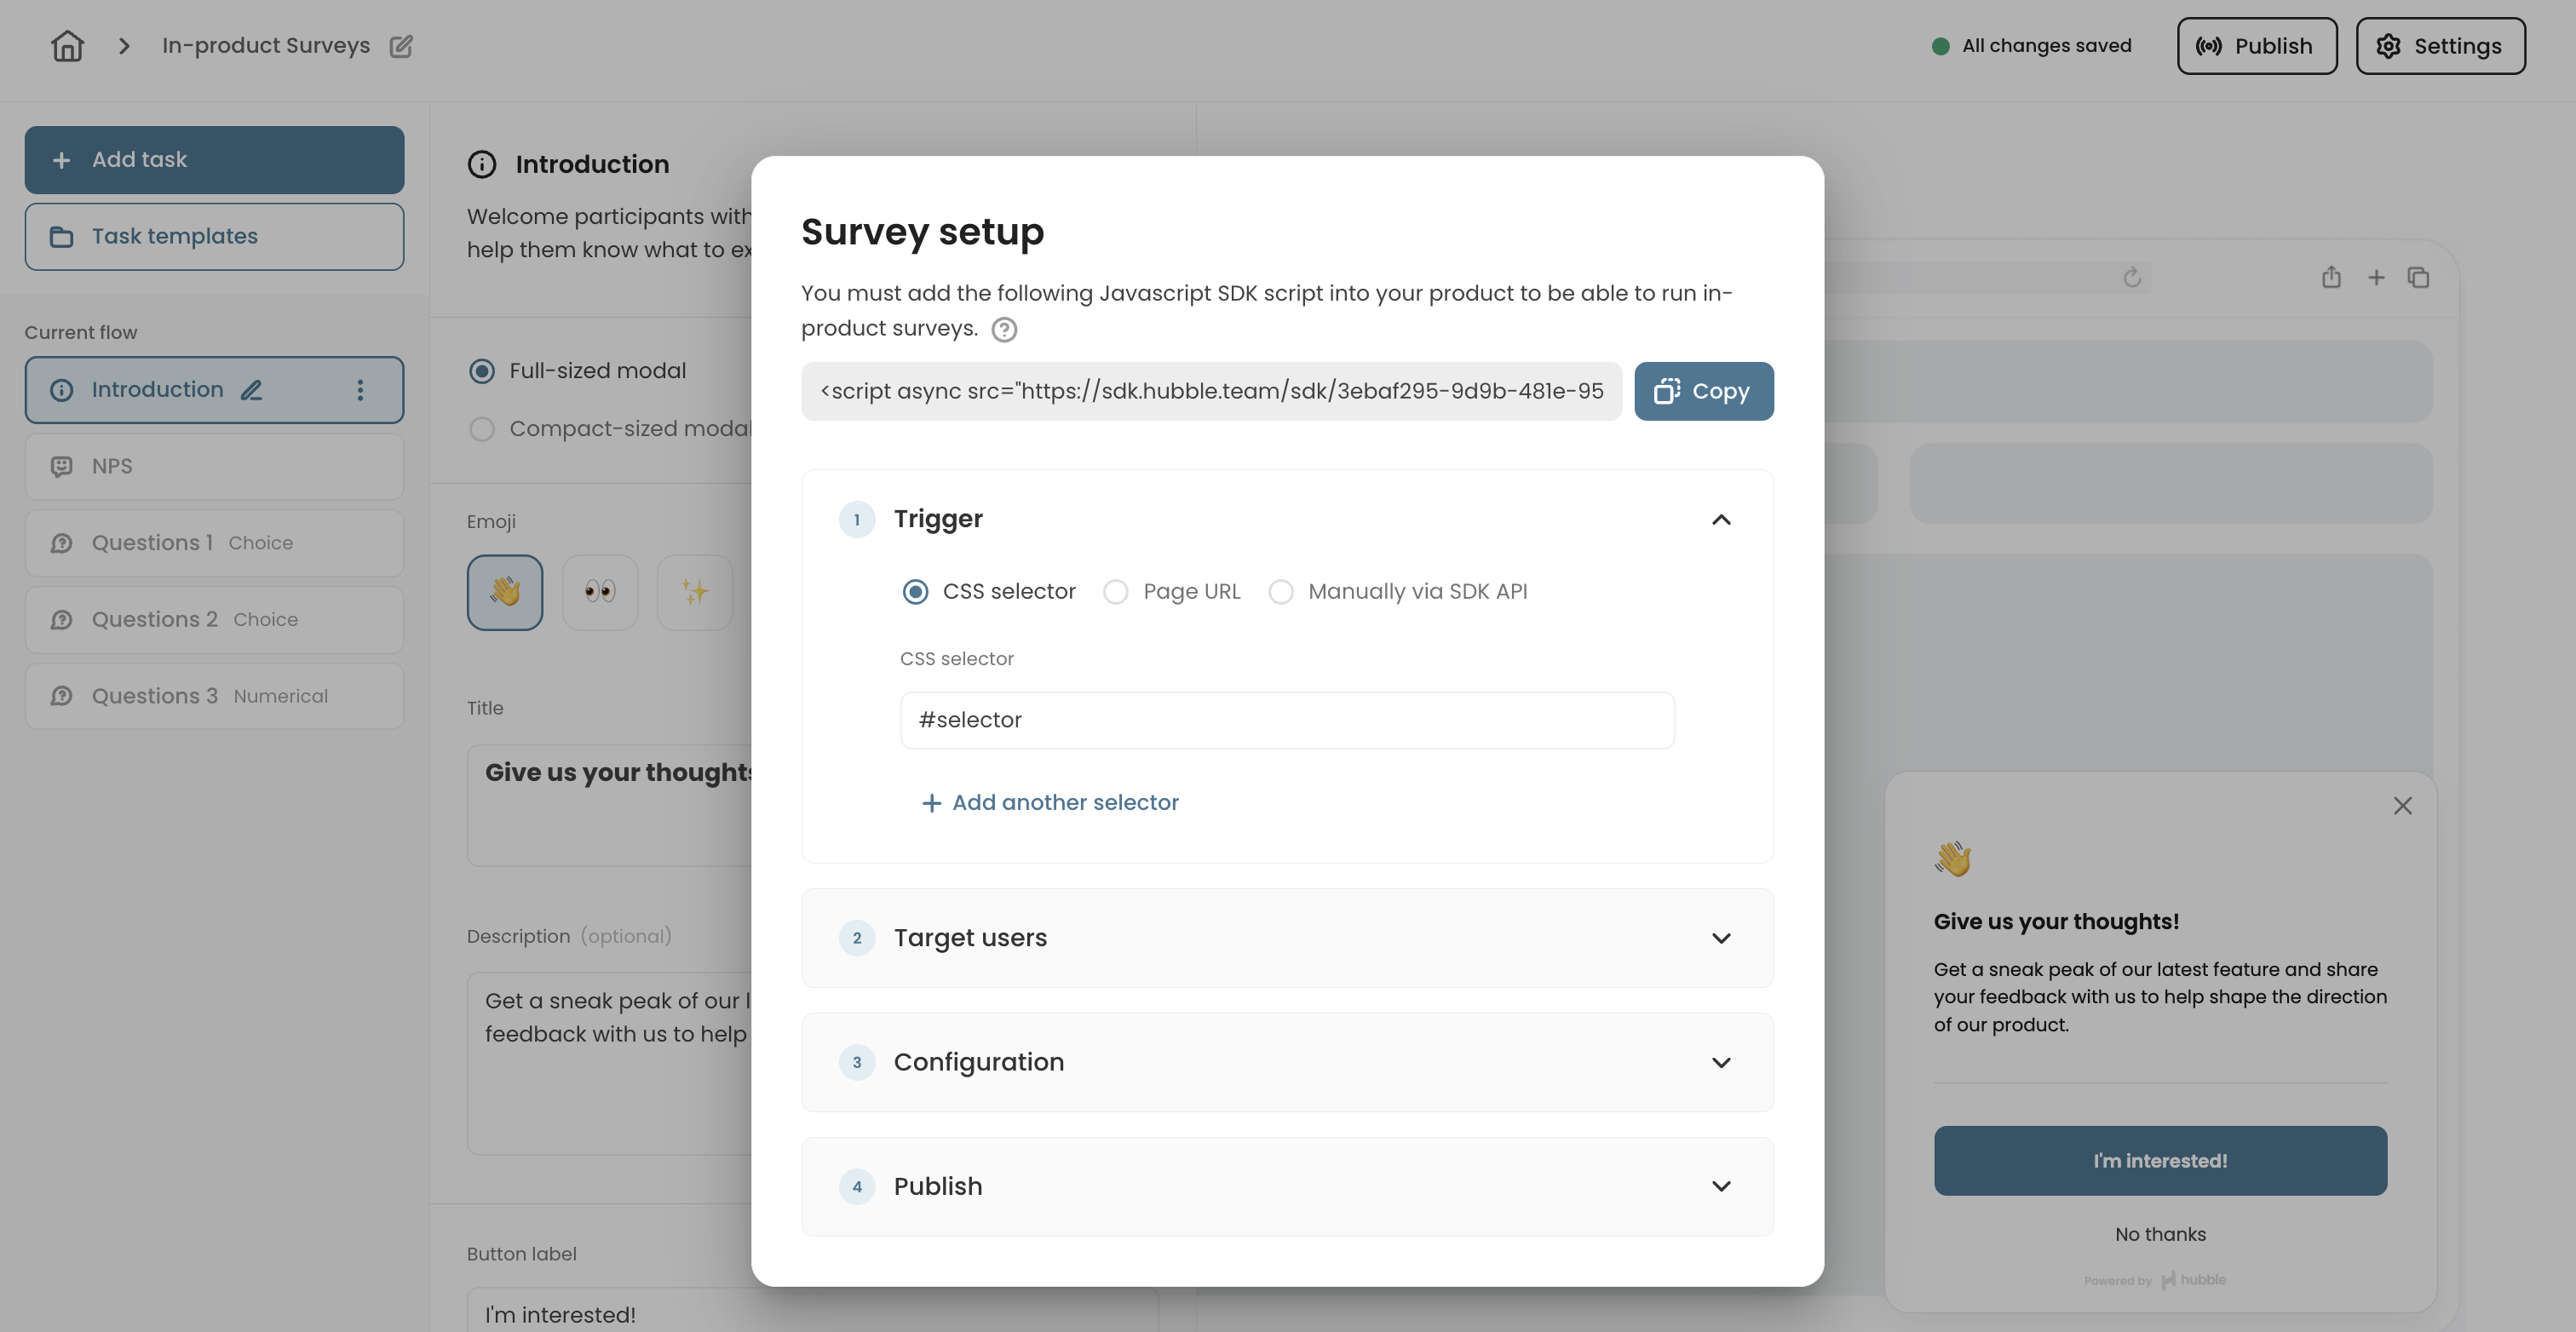2576x1332 pixels.
Task: Click the Publish button in header
Action: [2257, 46]
